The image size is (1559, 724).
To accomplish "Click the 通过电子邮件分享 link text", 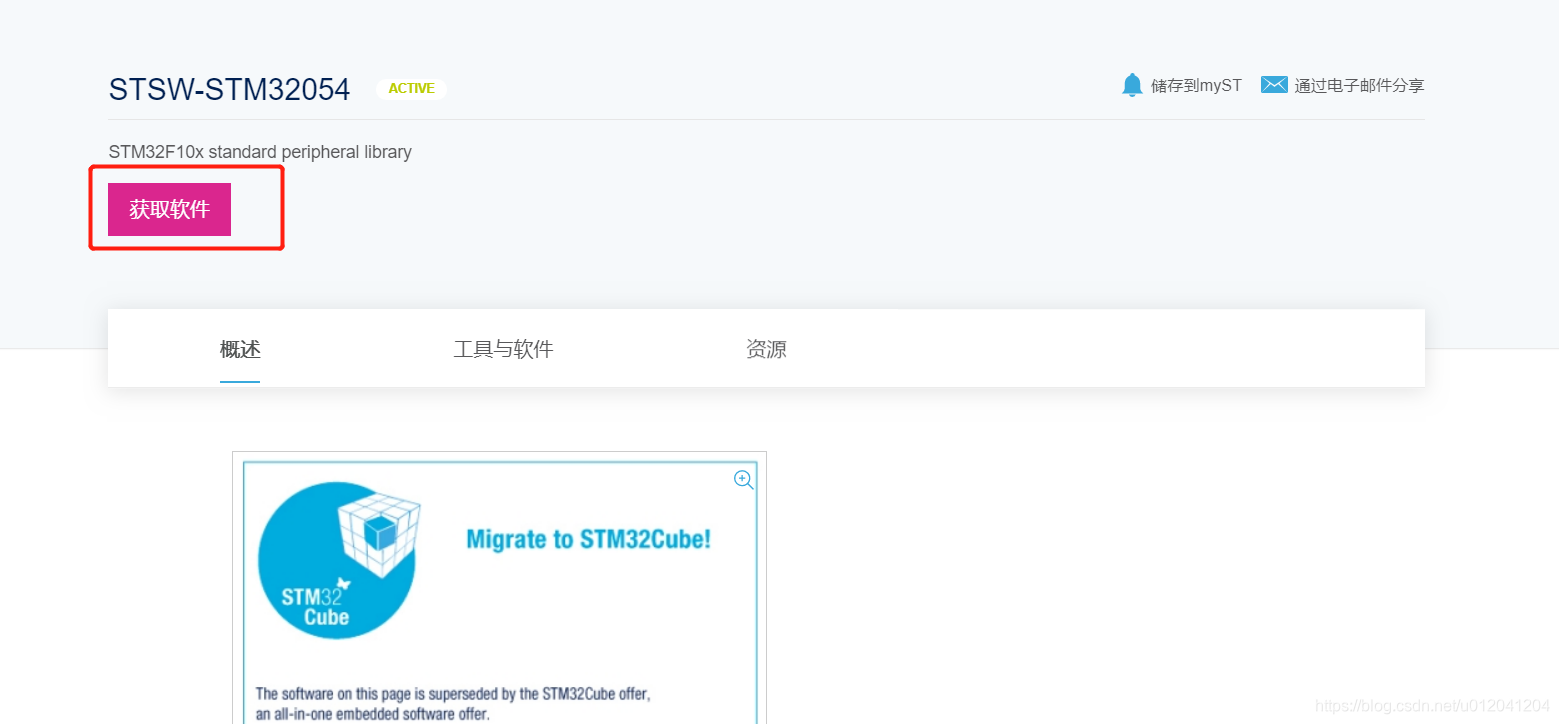I will click(1359, 86).
